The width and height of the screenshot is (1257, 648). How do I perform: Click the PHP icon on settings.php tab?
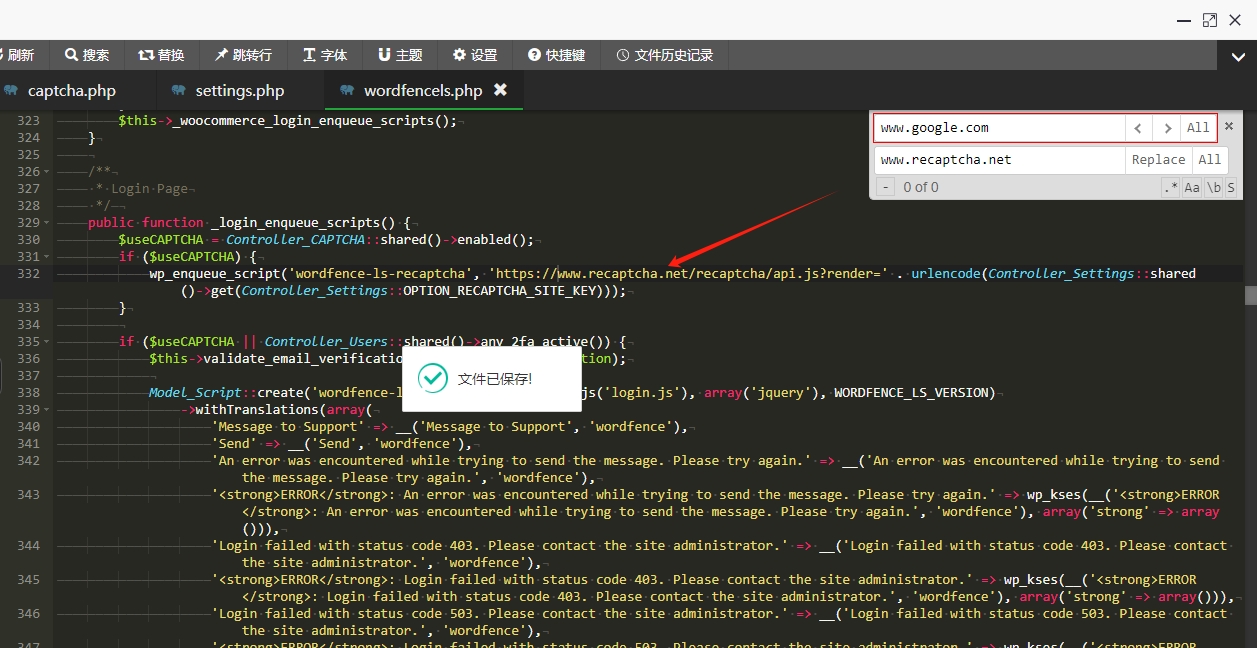[179, 90]
